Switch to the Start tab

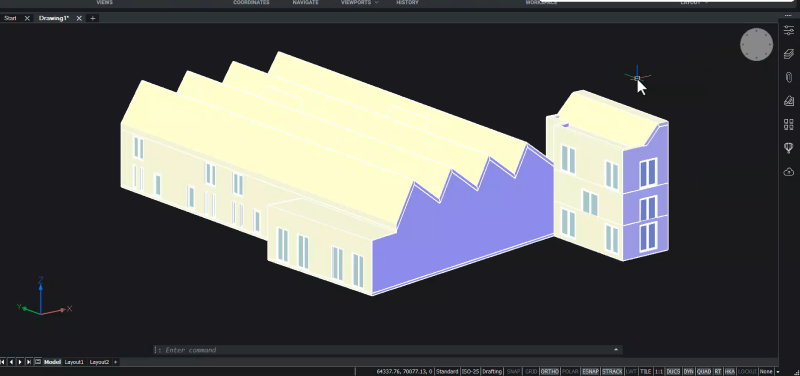pos(10,18)
